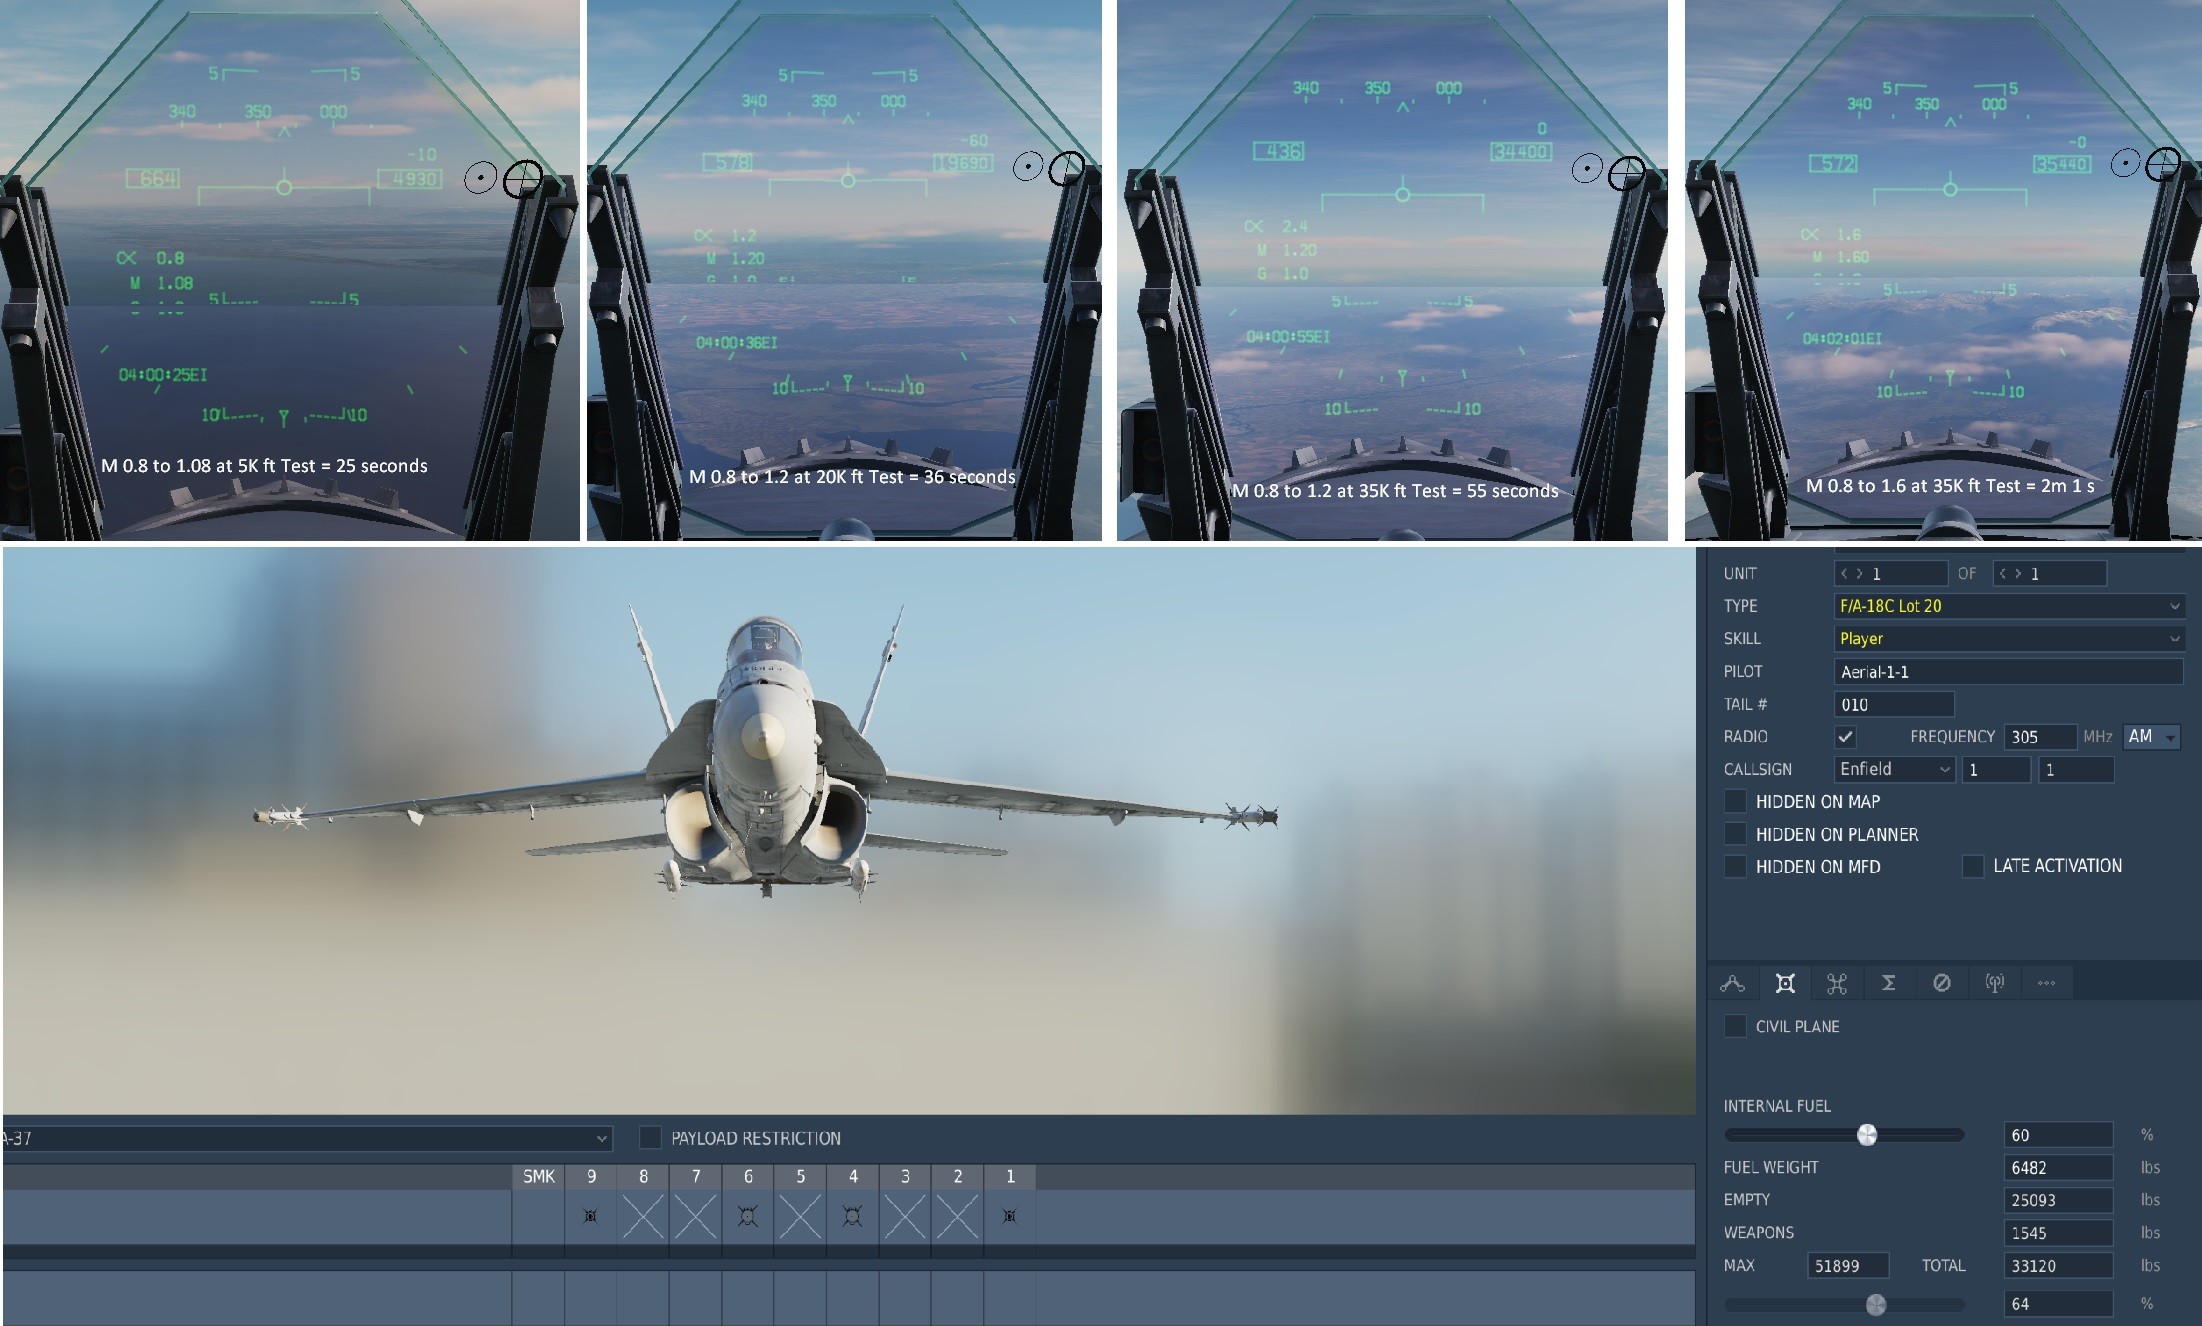This screenshot has width=2202, height=1326.
Task: Open the three-dots more options tab
Action: [2046, 984]
